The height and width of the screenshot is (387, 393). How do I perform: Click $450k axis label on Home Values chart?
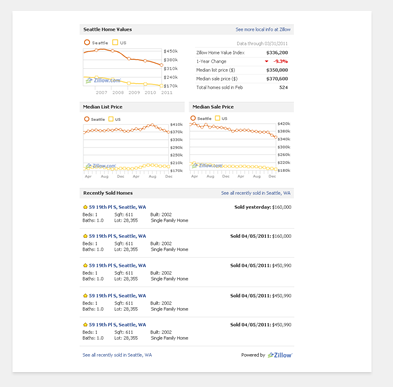171,51
